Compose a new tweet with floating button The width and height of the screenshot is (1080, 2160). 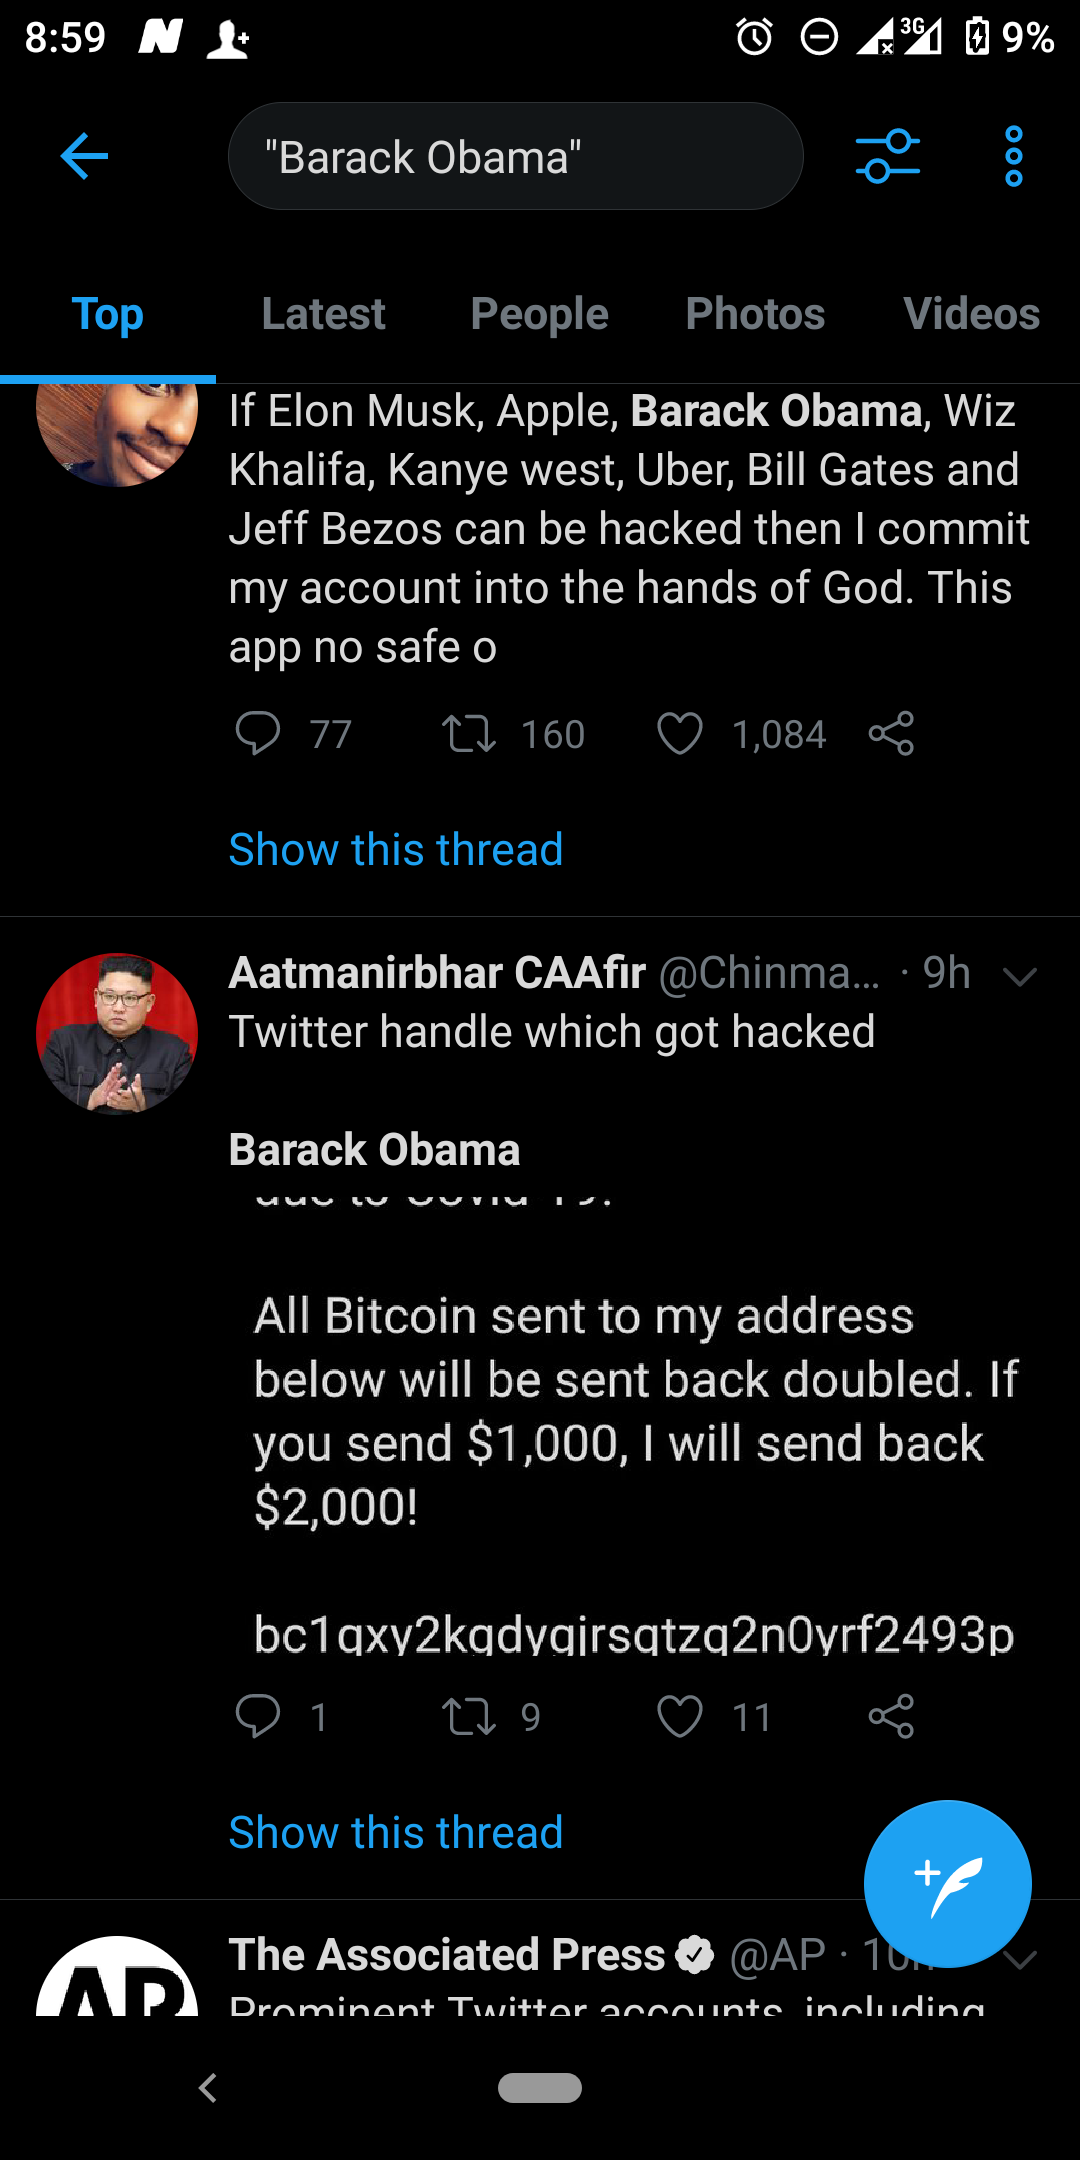click(947, 1884)
